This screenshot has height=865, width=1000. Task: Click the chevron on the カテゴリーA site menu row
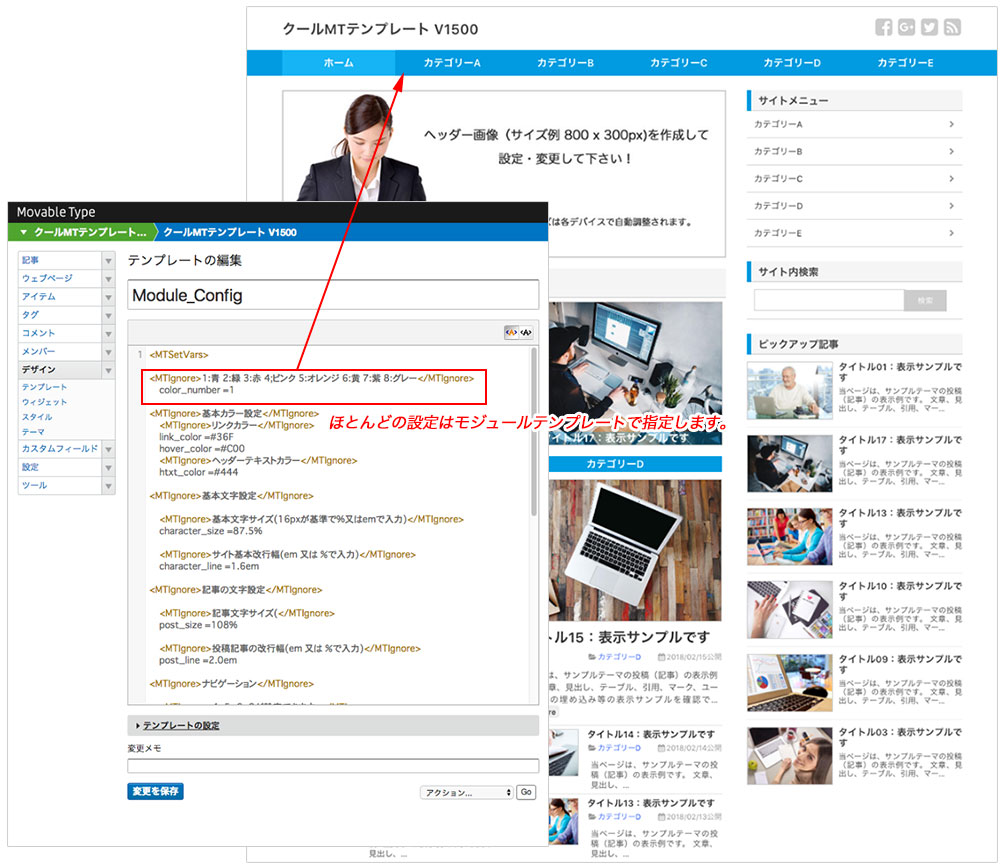(x=951, y=124)
